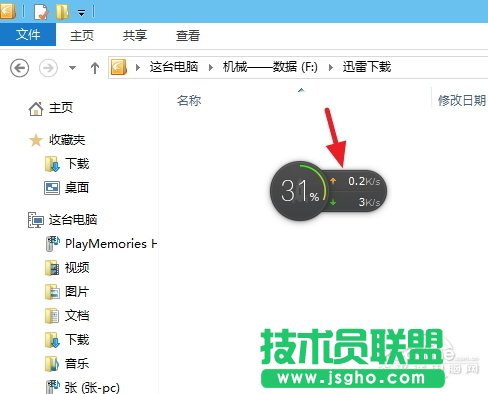Screen dimensions: 488x394
Task: Click the music folder icon beside 音乐
Action: (x=52, y=364)
